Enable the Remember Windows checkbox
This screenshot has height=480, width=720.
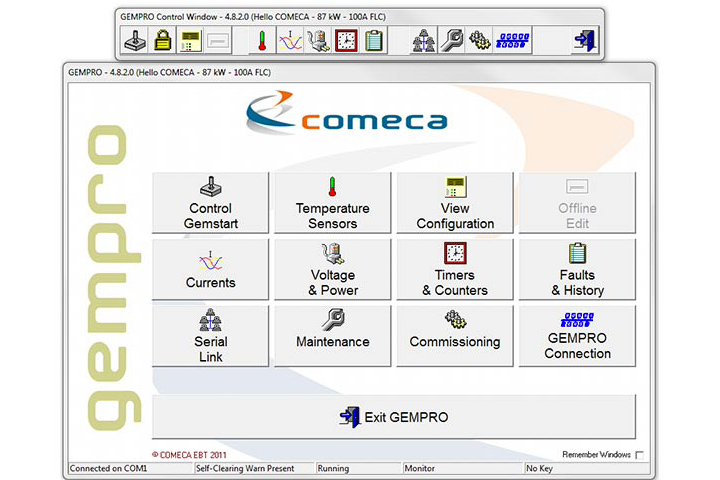point(639,455)
